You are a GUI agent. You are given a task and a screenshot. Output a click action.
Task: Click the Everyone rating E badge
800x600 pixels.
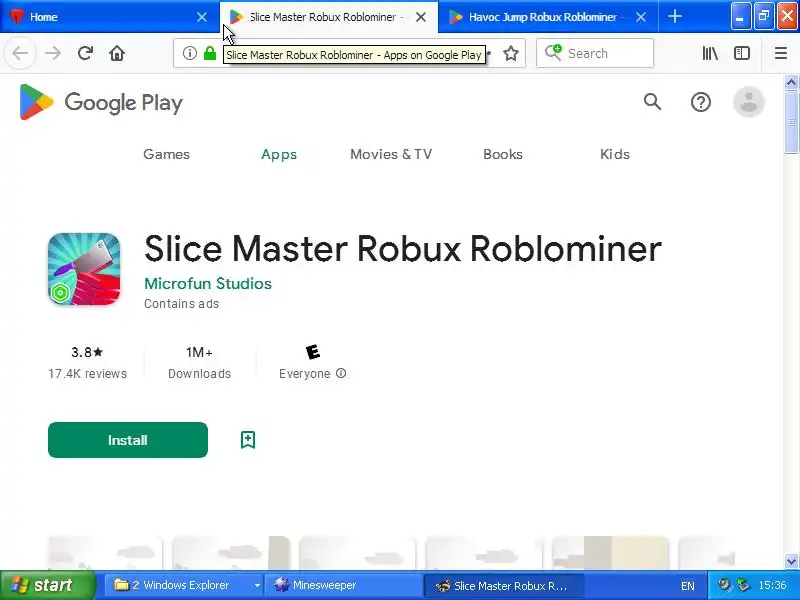313,352
